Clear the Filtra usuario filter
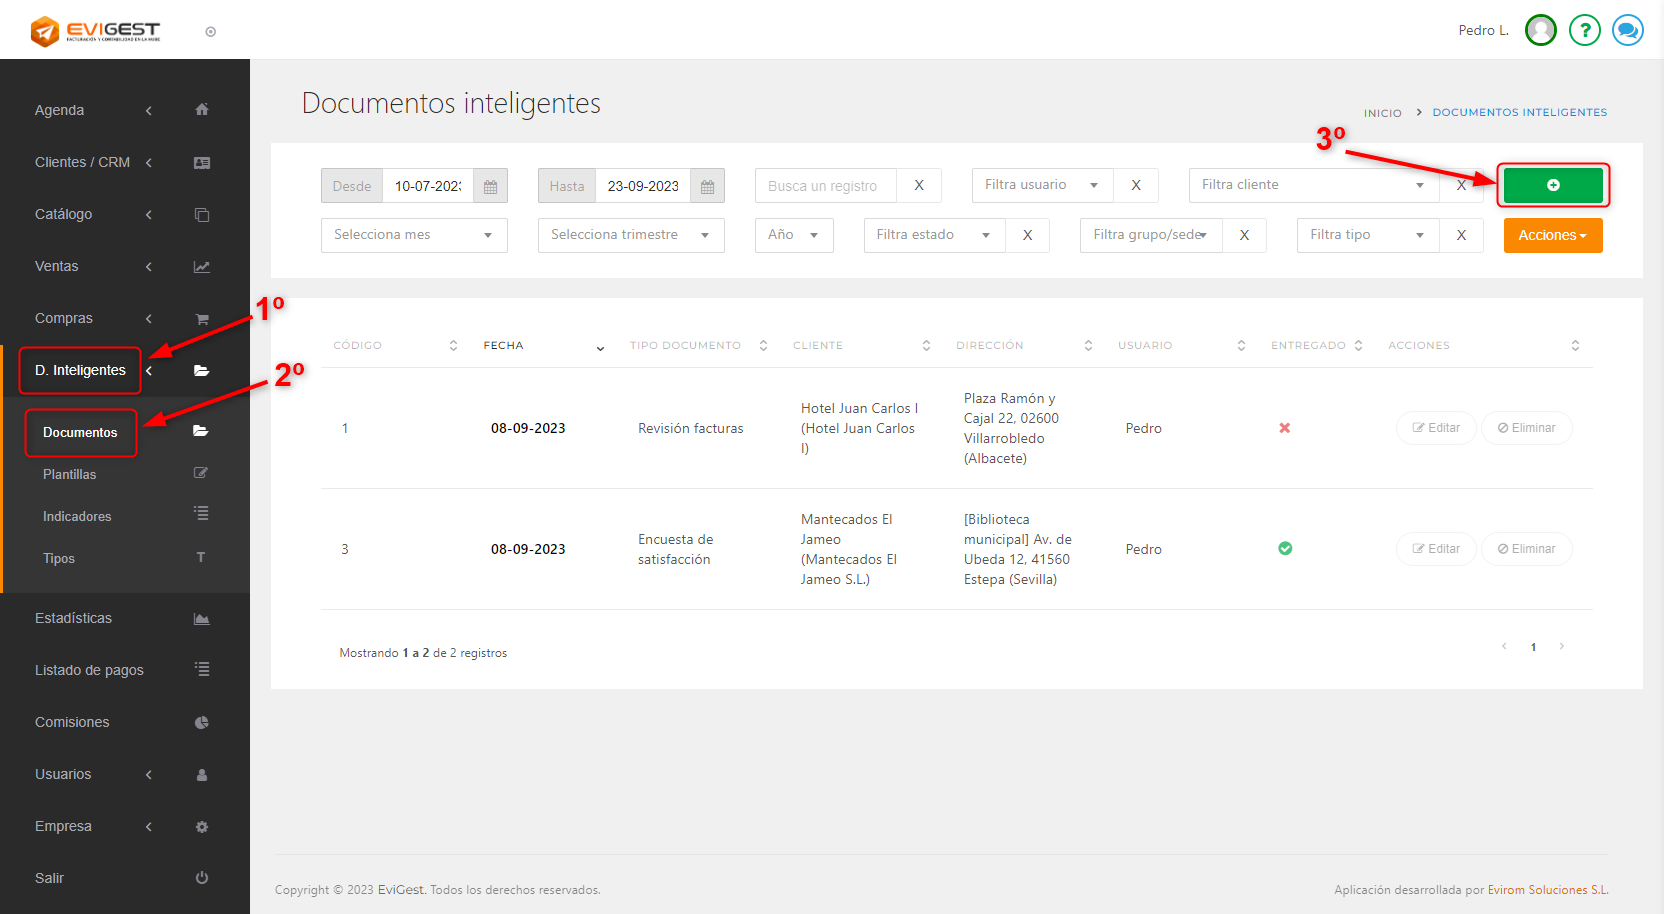1664x914 pixels. point(1136,185)
